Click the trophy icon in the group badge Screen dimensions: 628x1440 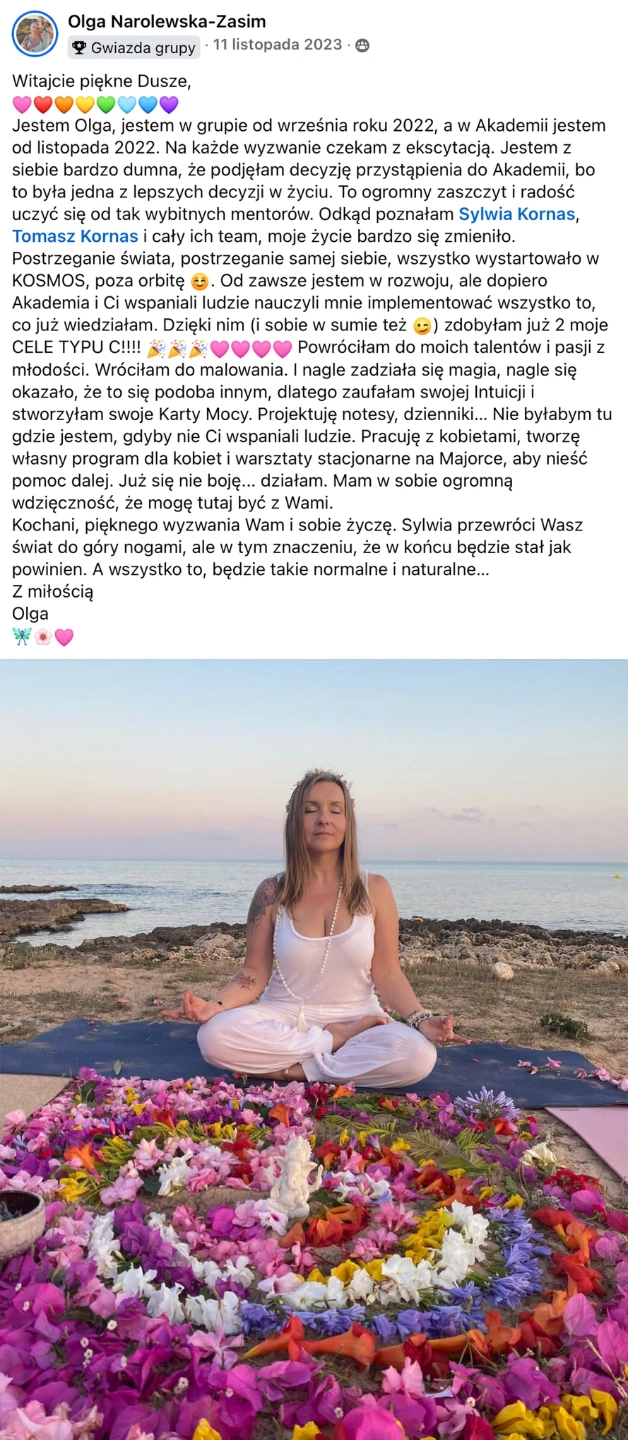(79, 47)
